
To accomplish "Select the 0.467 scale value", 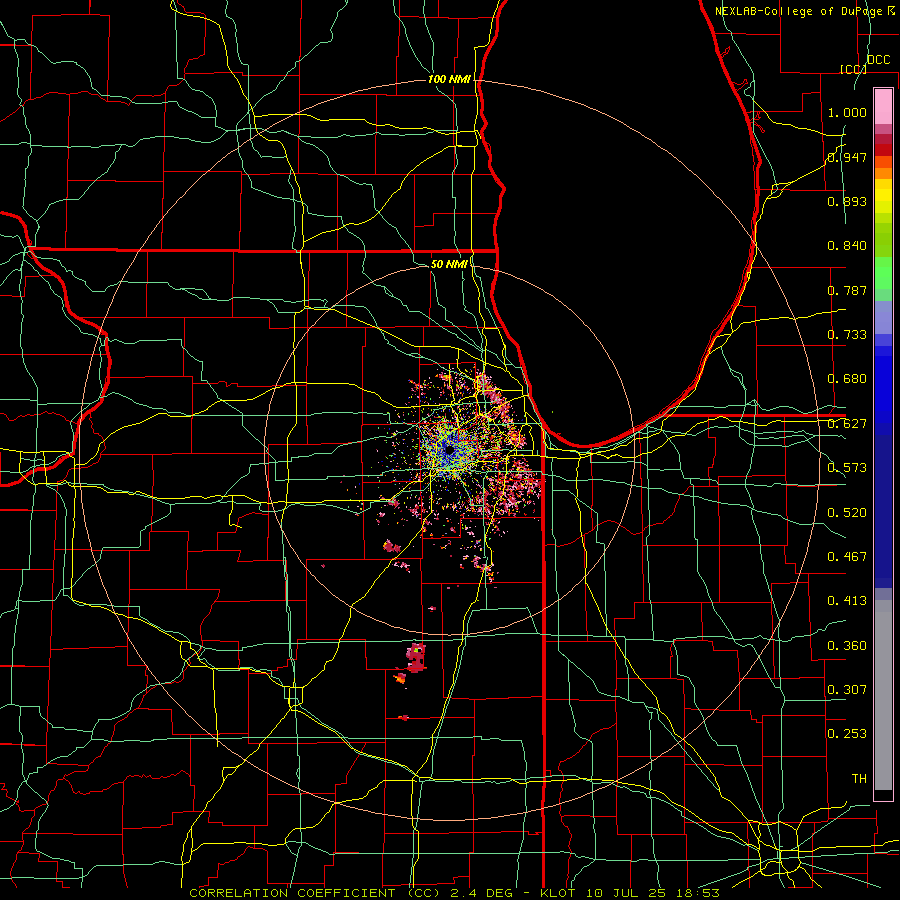I will coord(847,557).
